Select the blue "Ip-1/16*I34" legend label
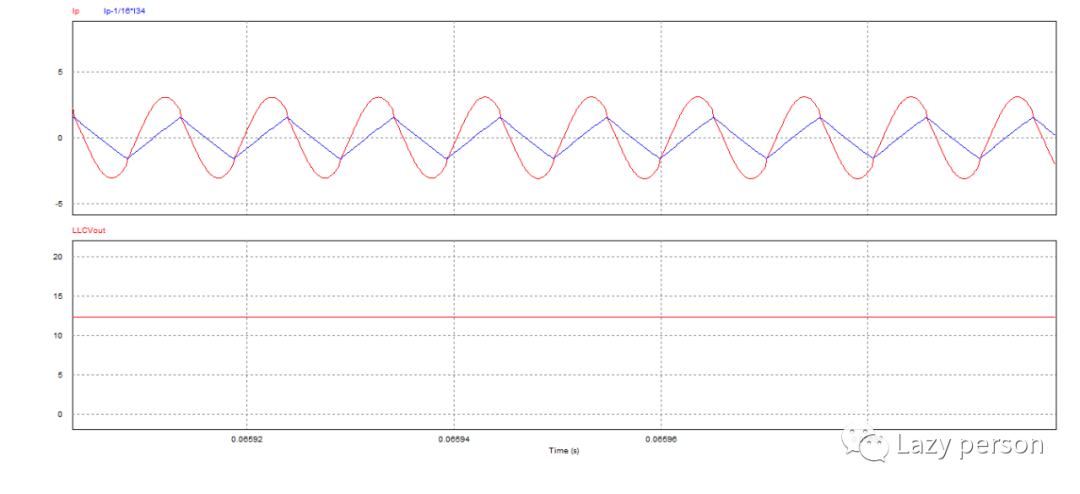Screen dimensions: 1080x494 [125, 12]
